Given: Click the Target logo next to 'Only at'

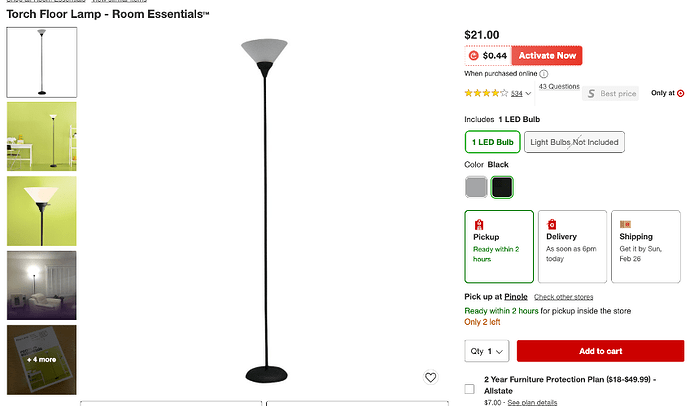Looking at the screenshot, I should [680, 93].
